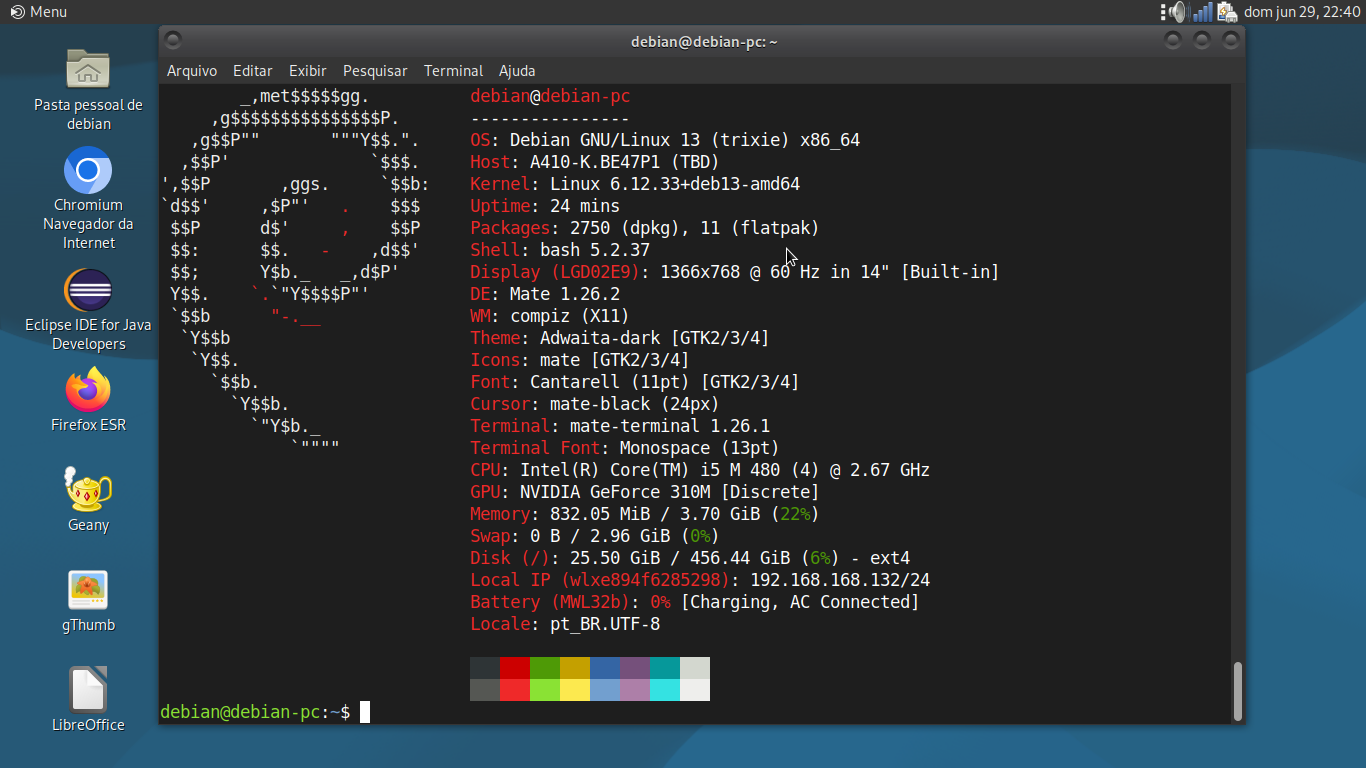Open the Arquivo menu
The image size is (1366, 768).
coord(192,71)
